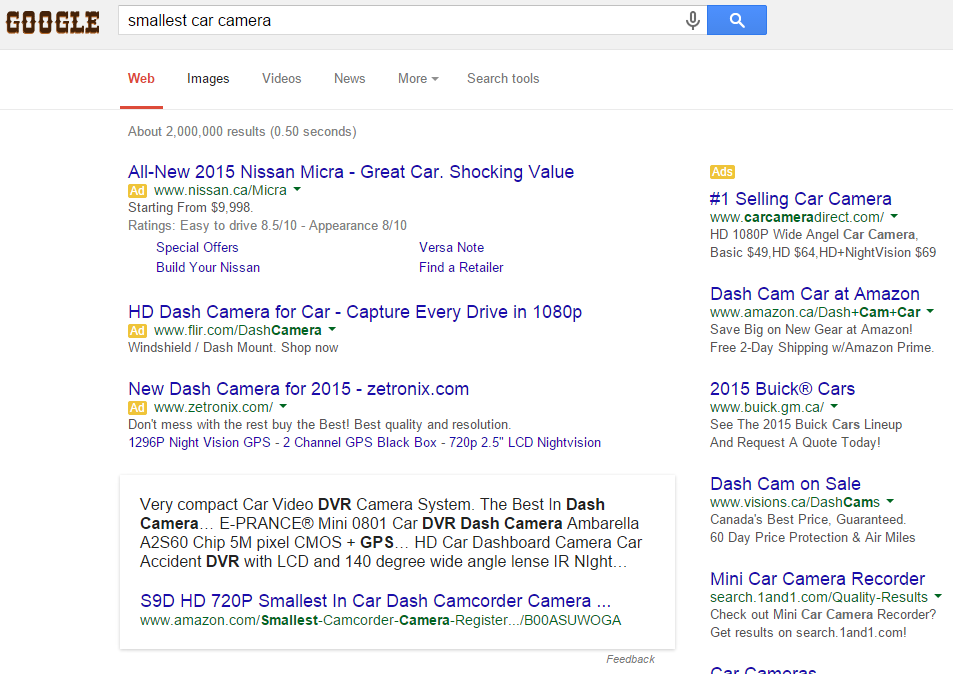Click the Ad badge beside nissan.ca/Micra
This screenshot has height=674, width=953.
pyautogui.click(x=138, y=190)
